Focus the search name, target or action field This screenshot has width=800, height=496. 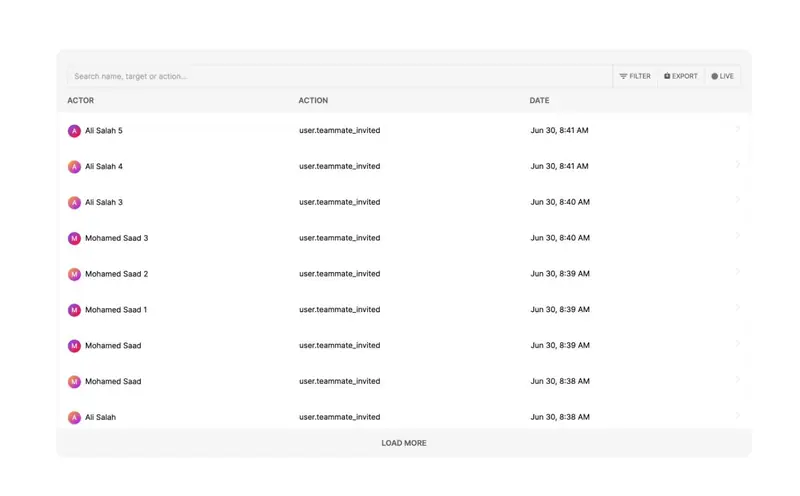coord(340,76)
